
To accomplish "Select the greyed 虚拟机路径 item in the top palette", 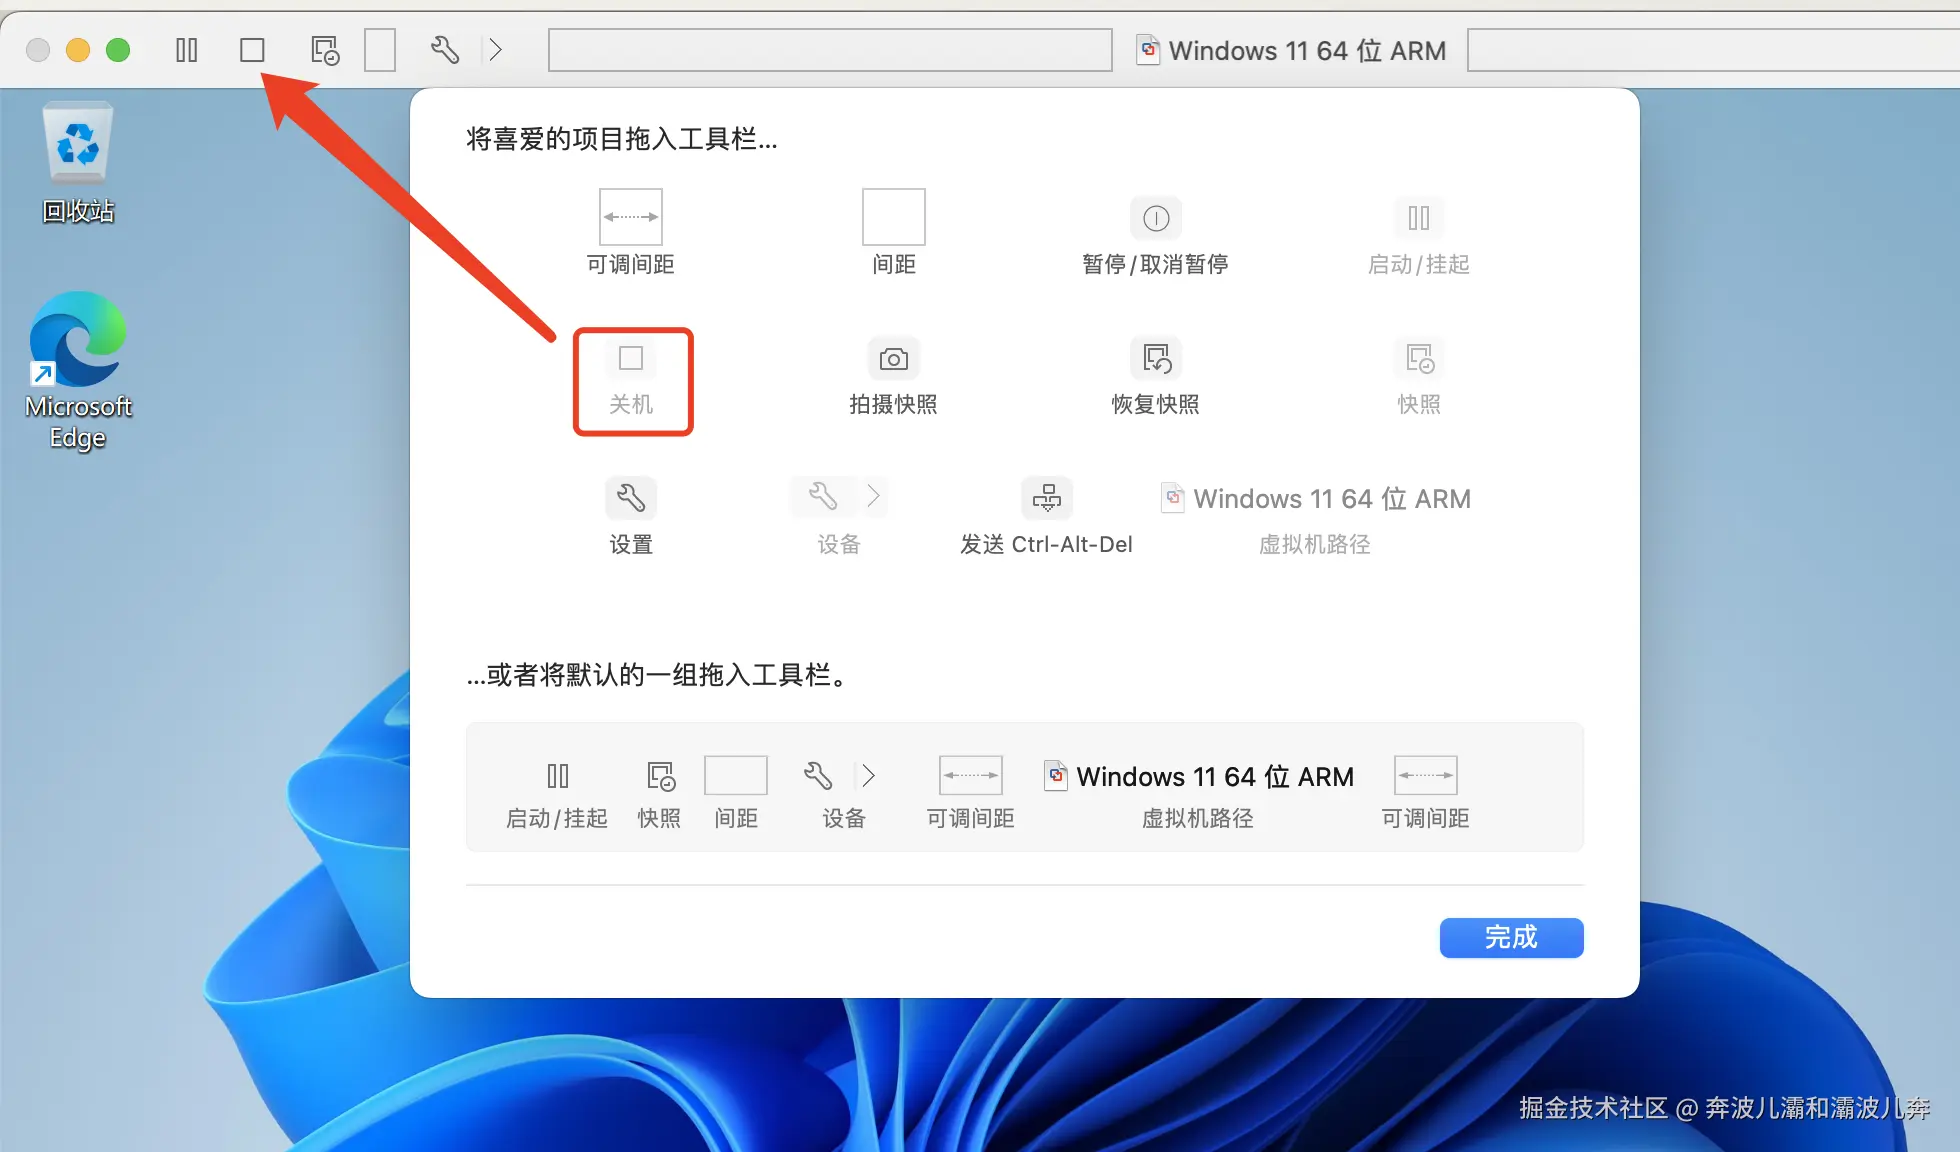I will pos(1315,520).
